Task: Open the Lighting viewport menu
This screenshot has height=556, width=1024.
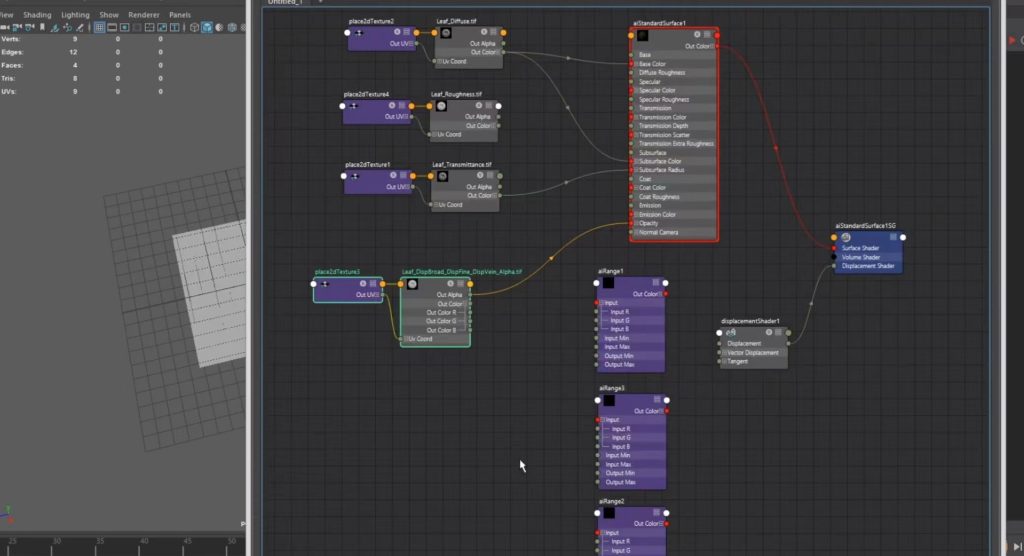Action: [75, 14]
